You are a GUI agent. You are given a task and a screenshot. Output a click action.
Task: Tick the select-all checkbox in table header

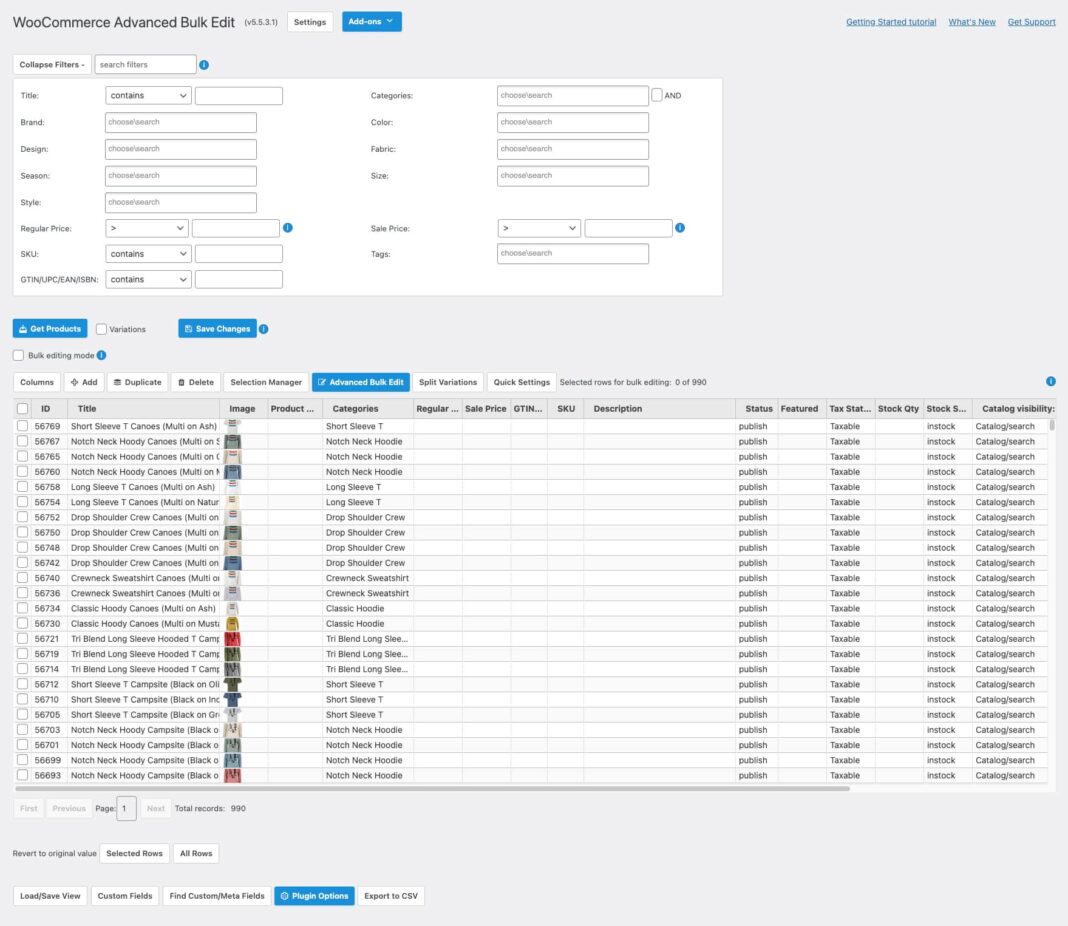coord(22,409)
